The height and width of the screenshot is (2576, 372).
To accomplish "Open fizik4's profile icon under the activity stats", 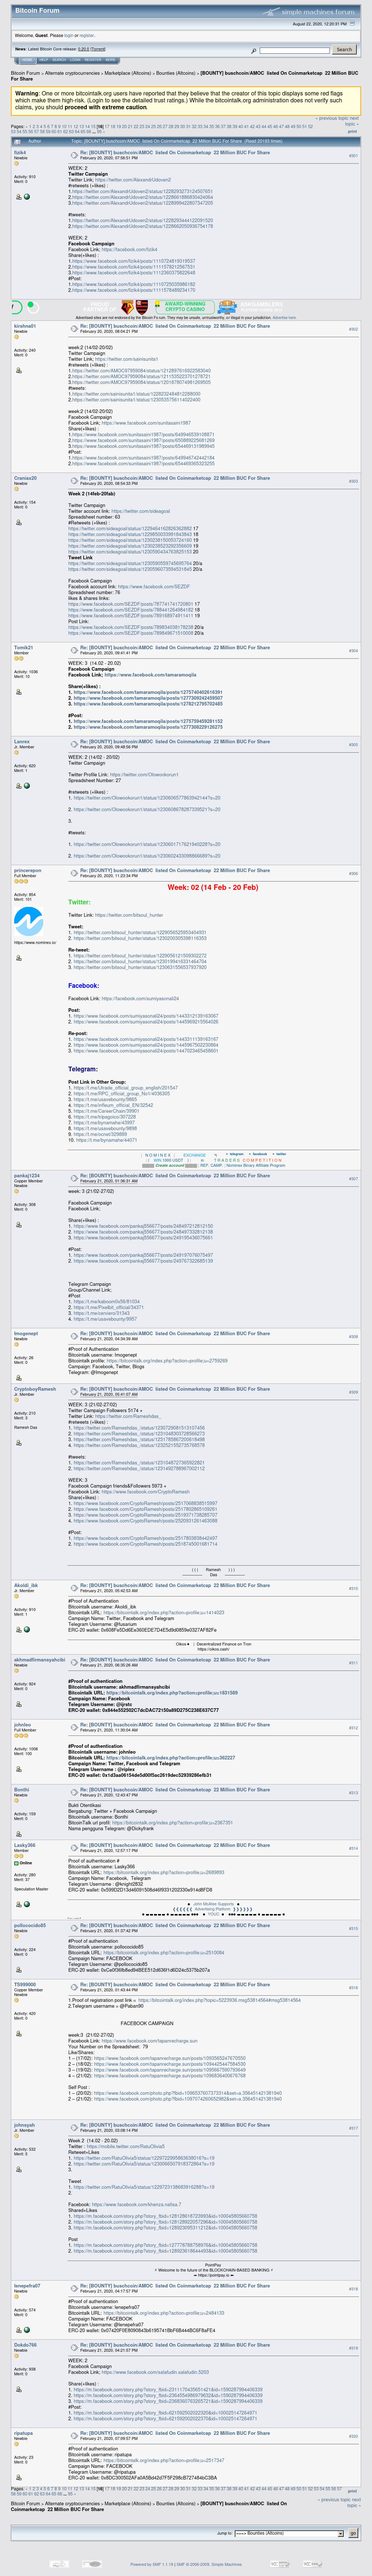I will (18, 197).
